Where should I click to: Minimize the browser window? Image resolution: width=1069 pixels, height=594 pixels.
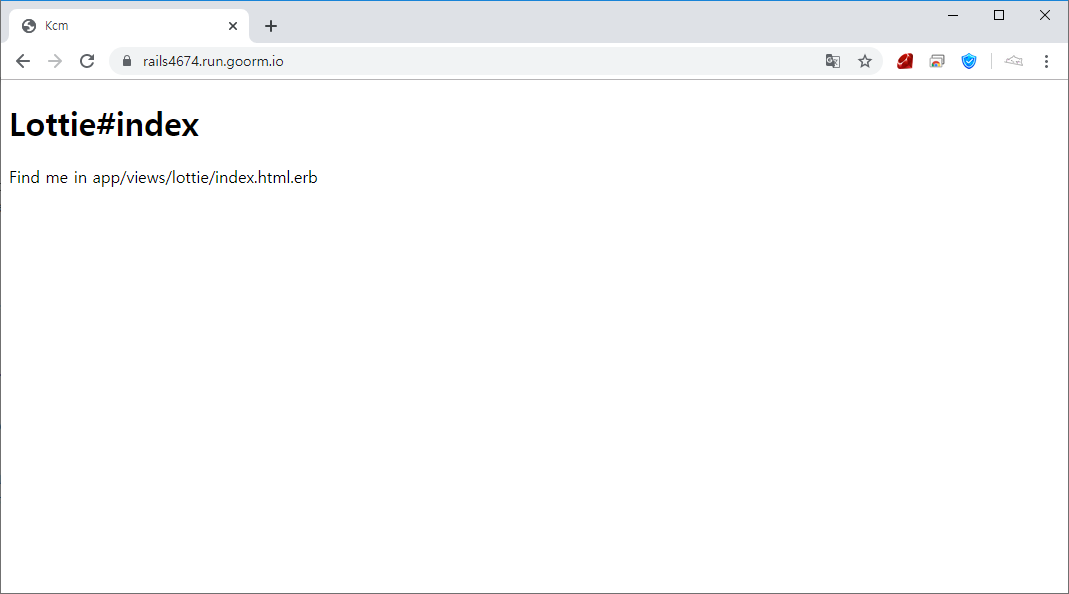953,15
